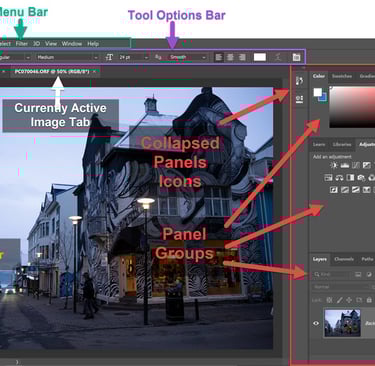
Task: Open the character and paragraph panels
Action: coord(296,57)
